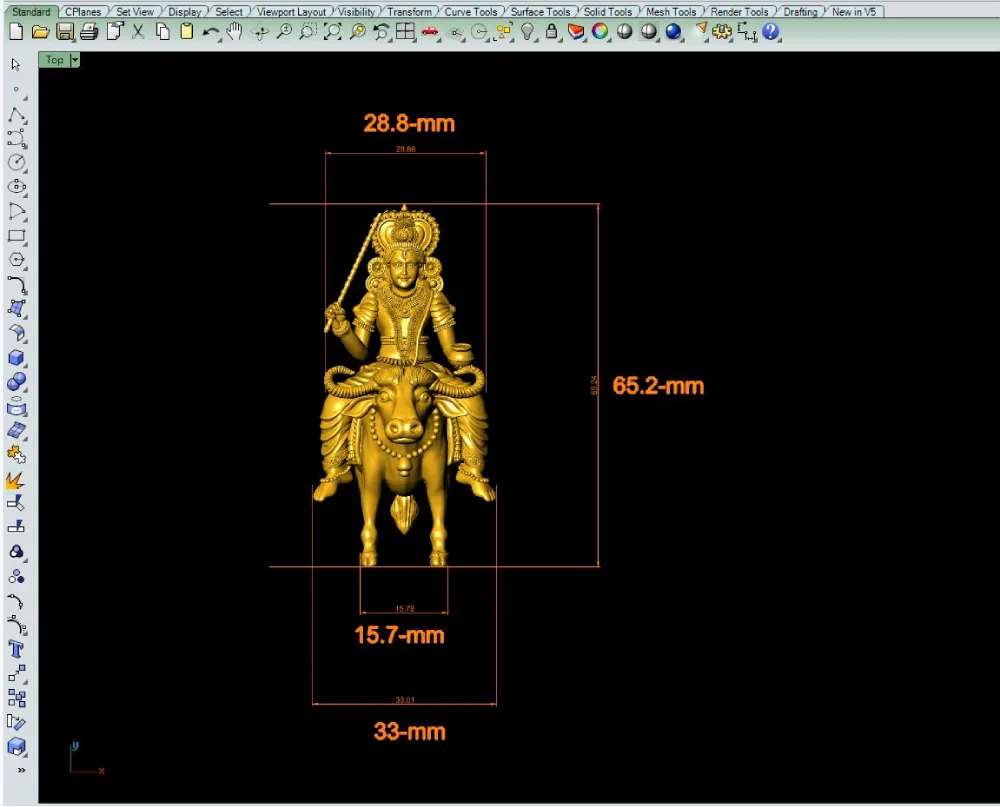Click the dimension tool icon in top toolbar
1000x807 pixels.
(x=746, y=31)
